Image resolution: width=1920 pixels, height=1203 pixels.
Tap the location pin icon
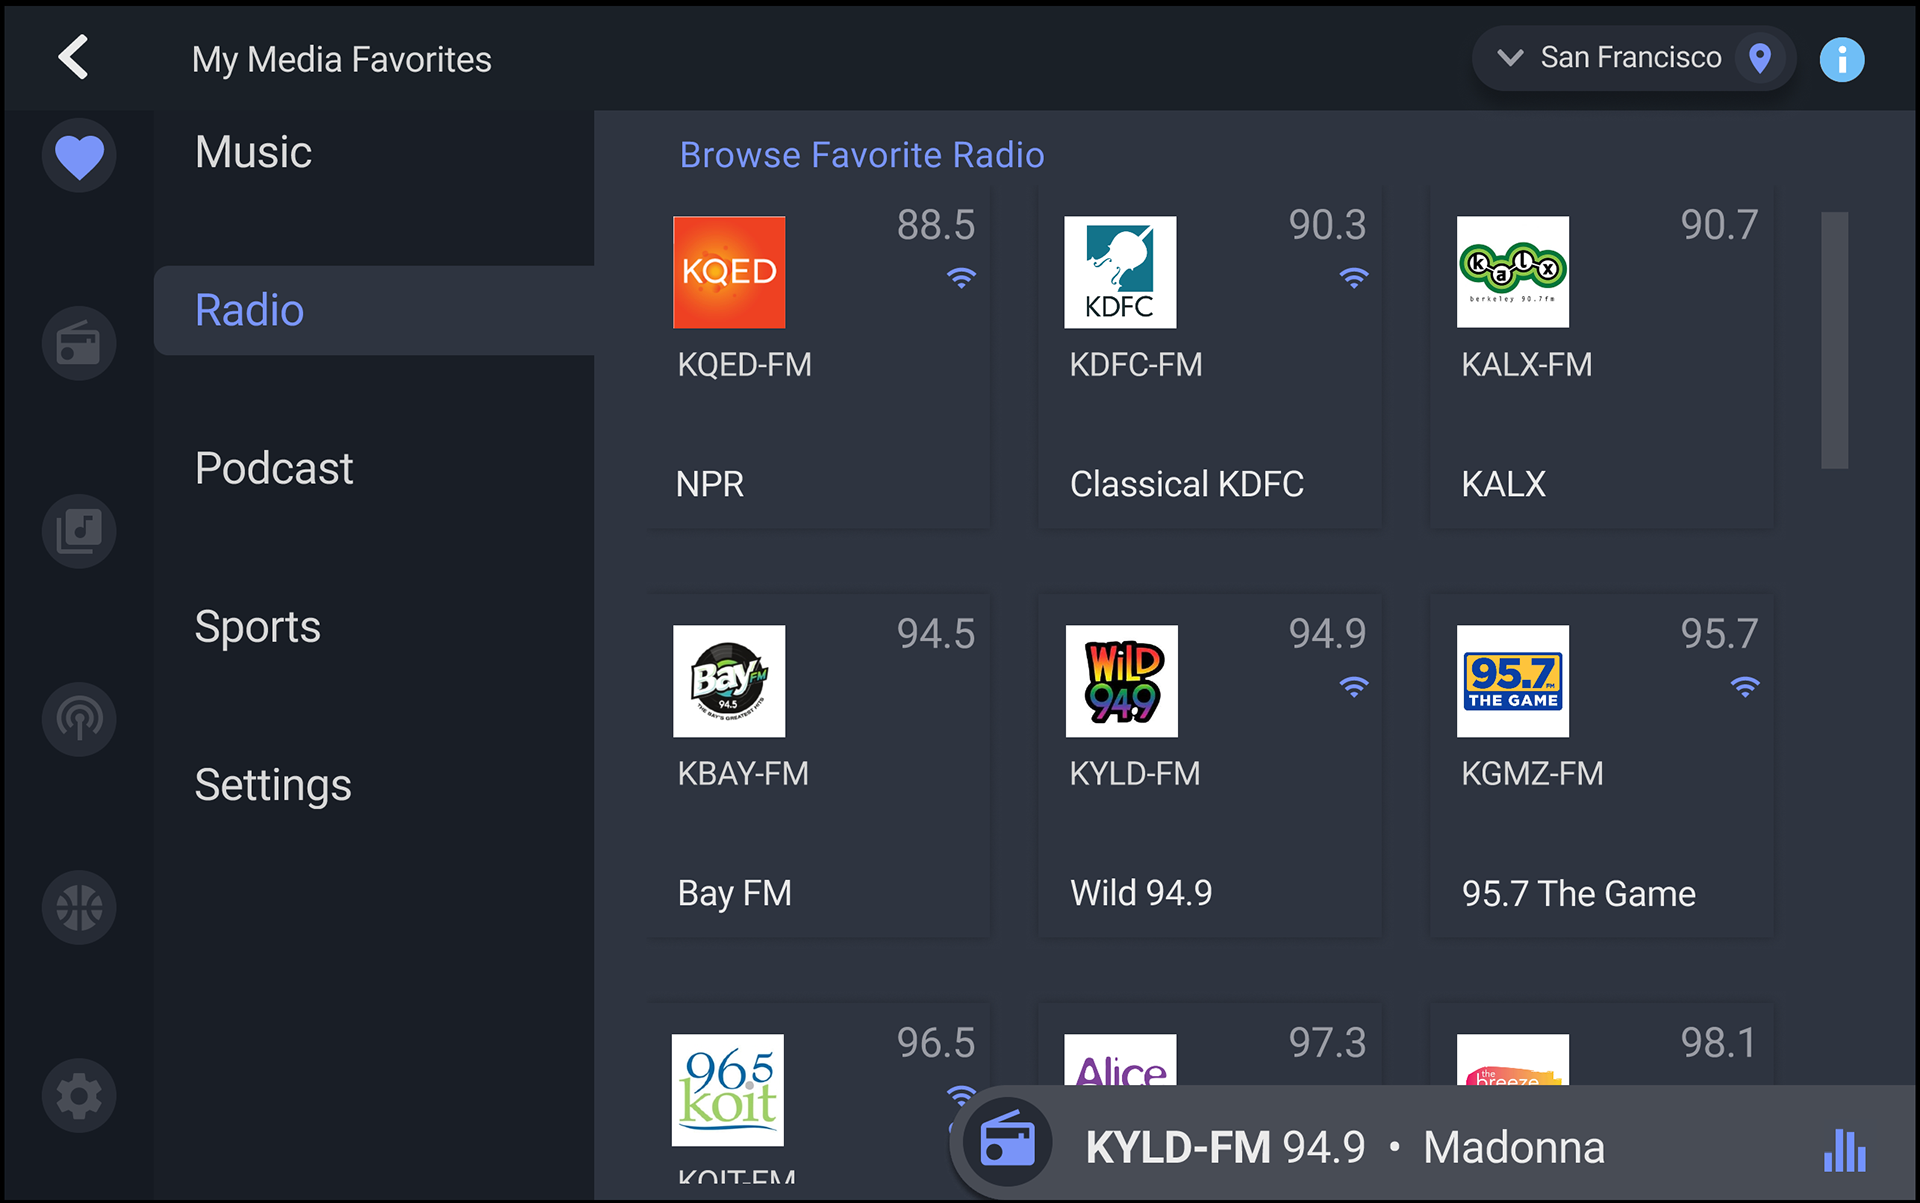click(1760, 58)
